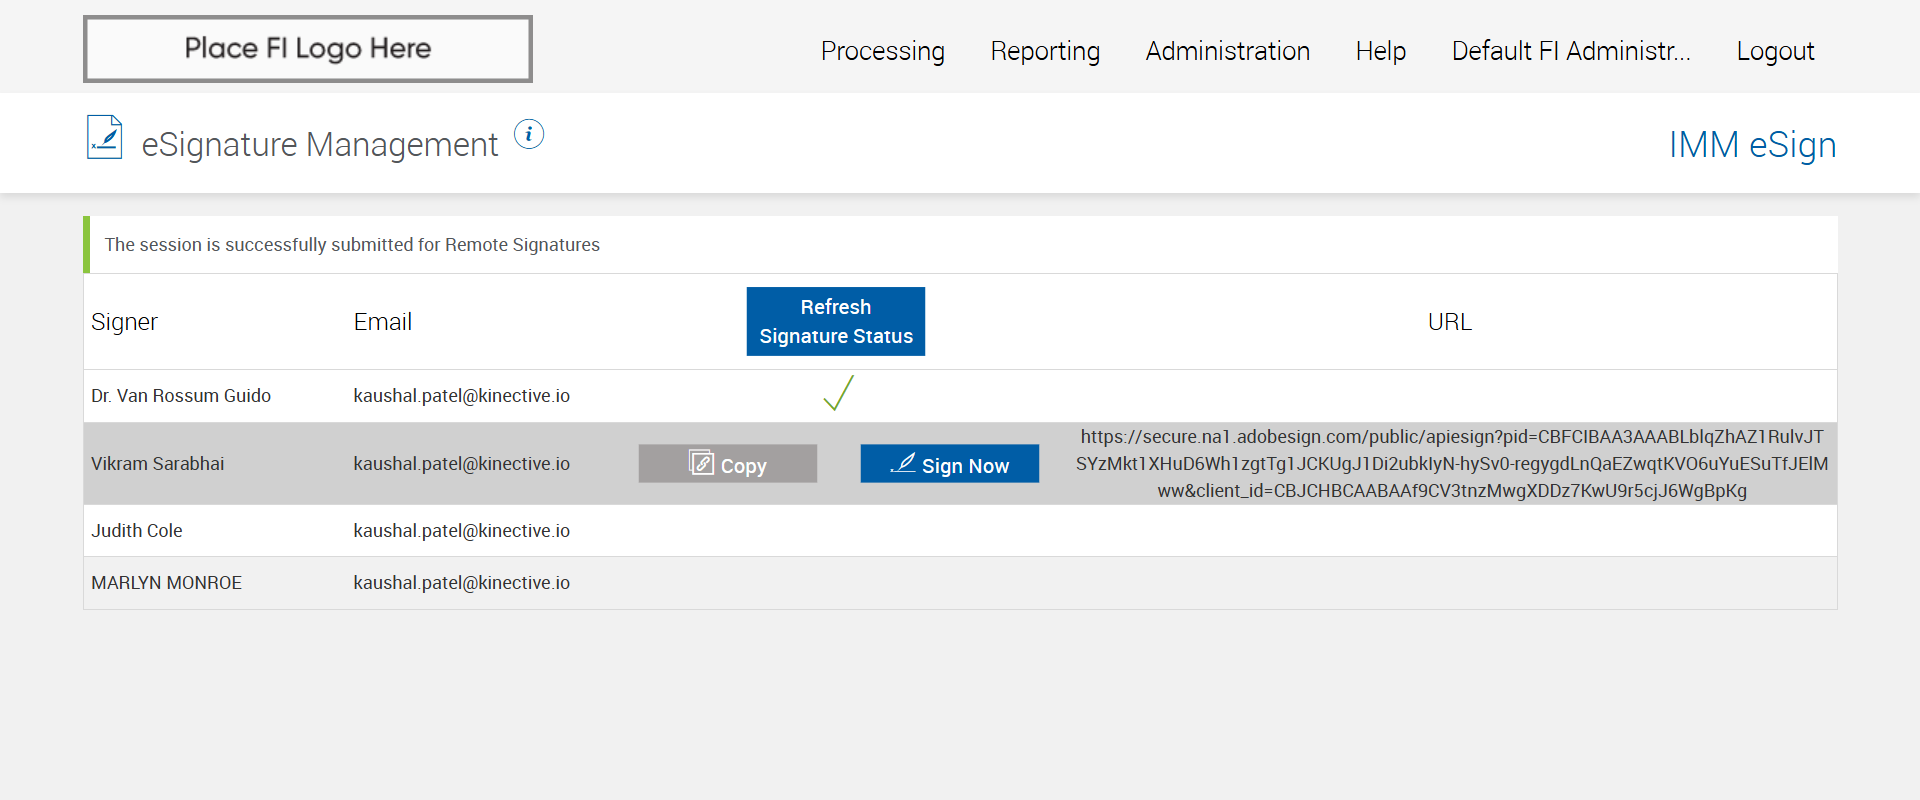
Task: Open the Reporting menu
Action: click(1045, 51)
